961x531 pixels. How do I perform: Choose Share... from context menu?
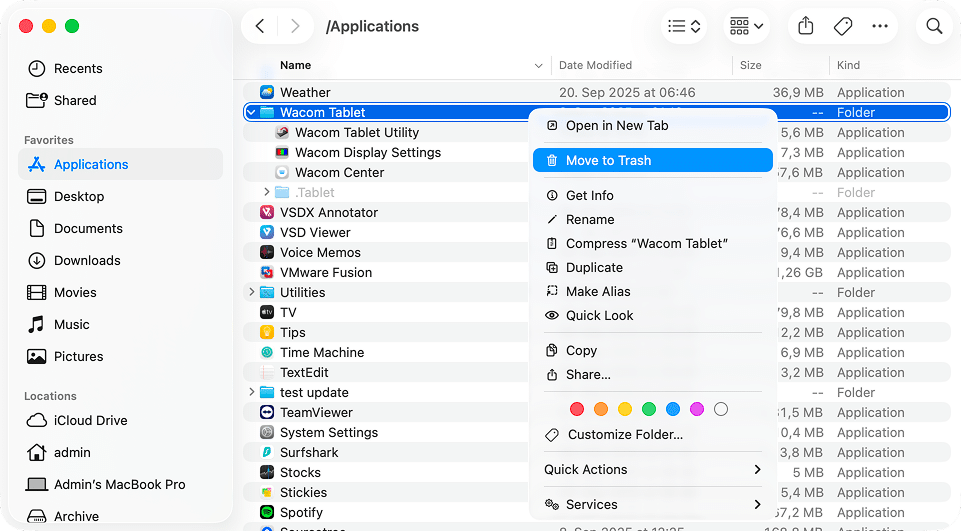(653, 375)
